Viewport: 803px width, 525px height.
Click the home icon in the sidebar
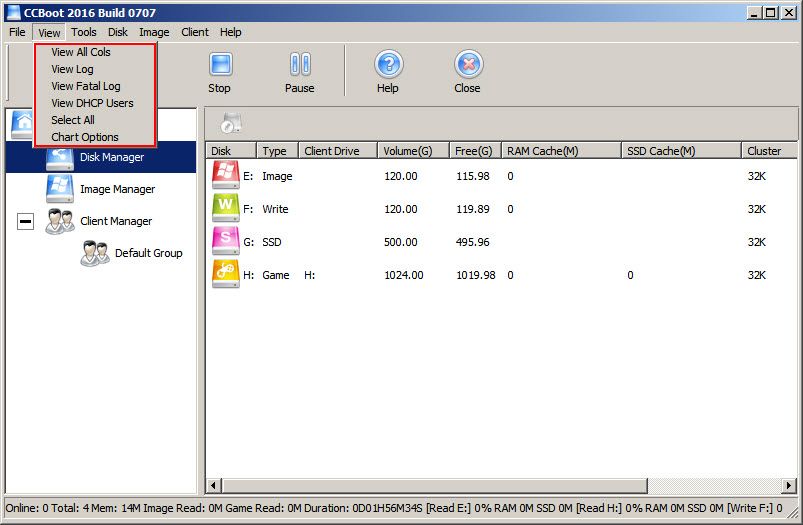click(23, 124)
